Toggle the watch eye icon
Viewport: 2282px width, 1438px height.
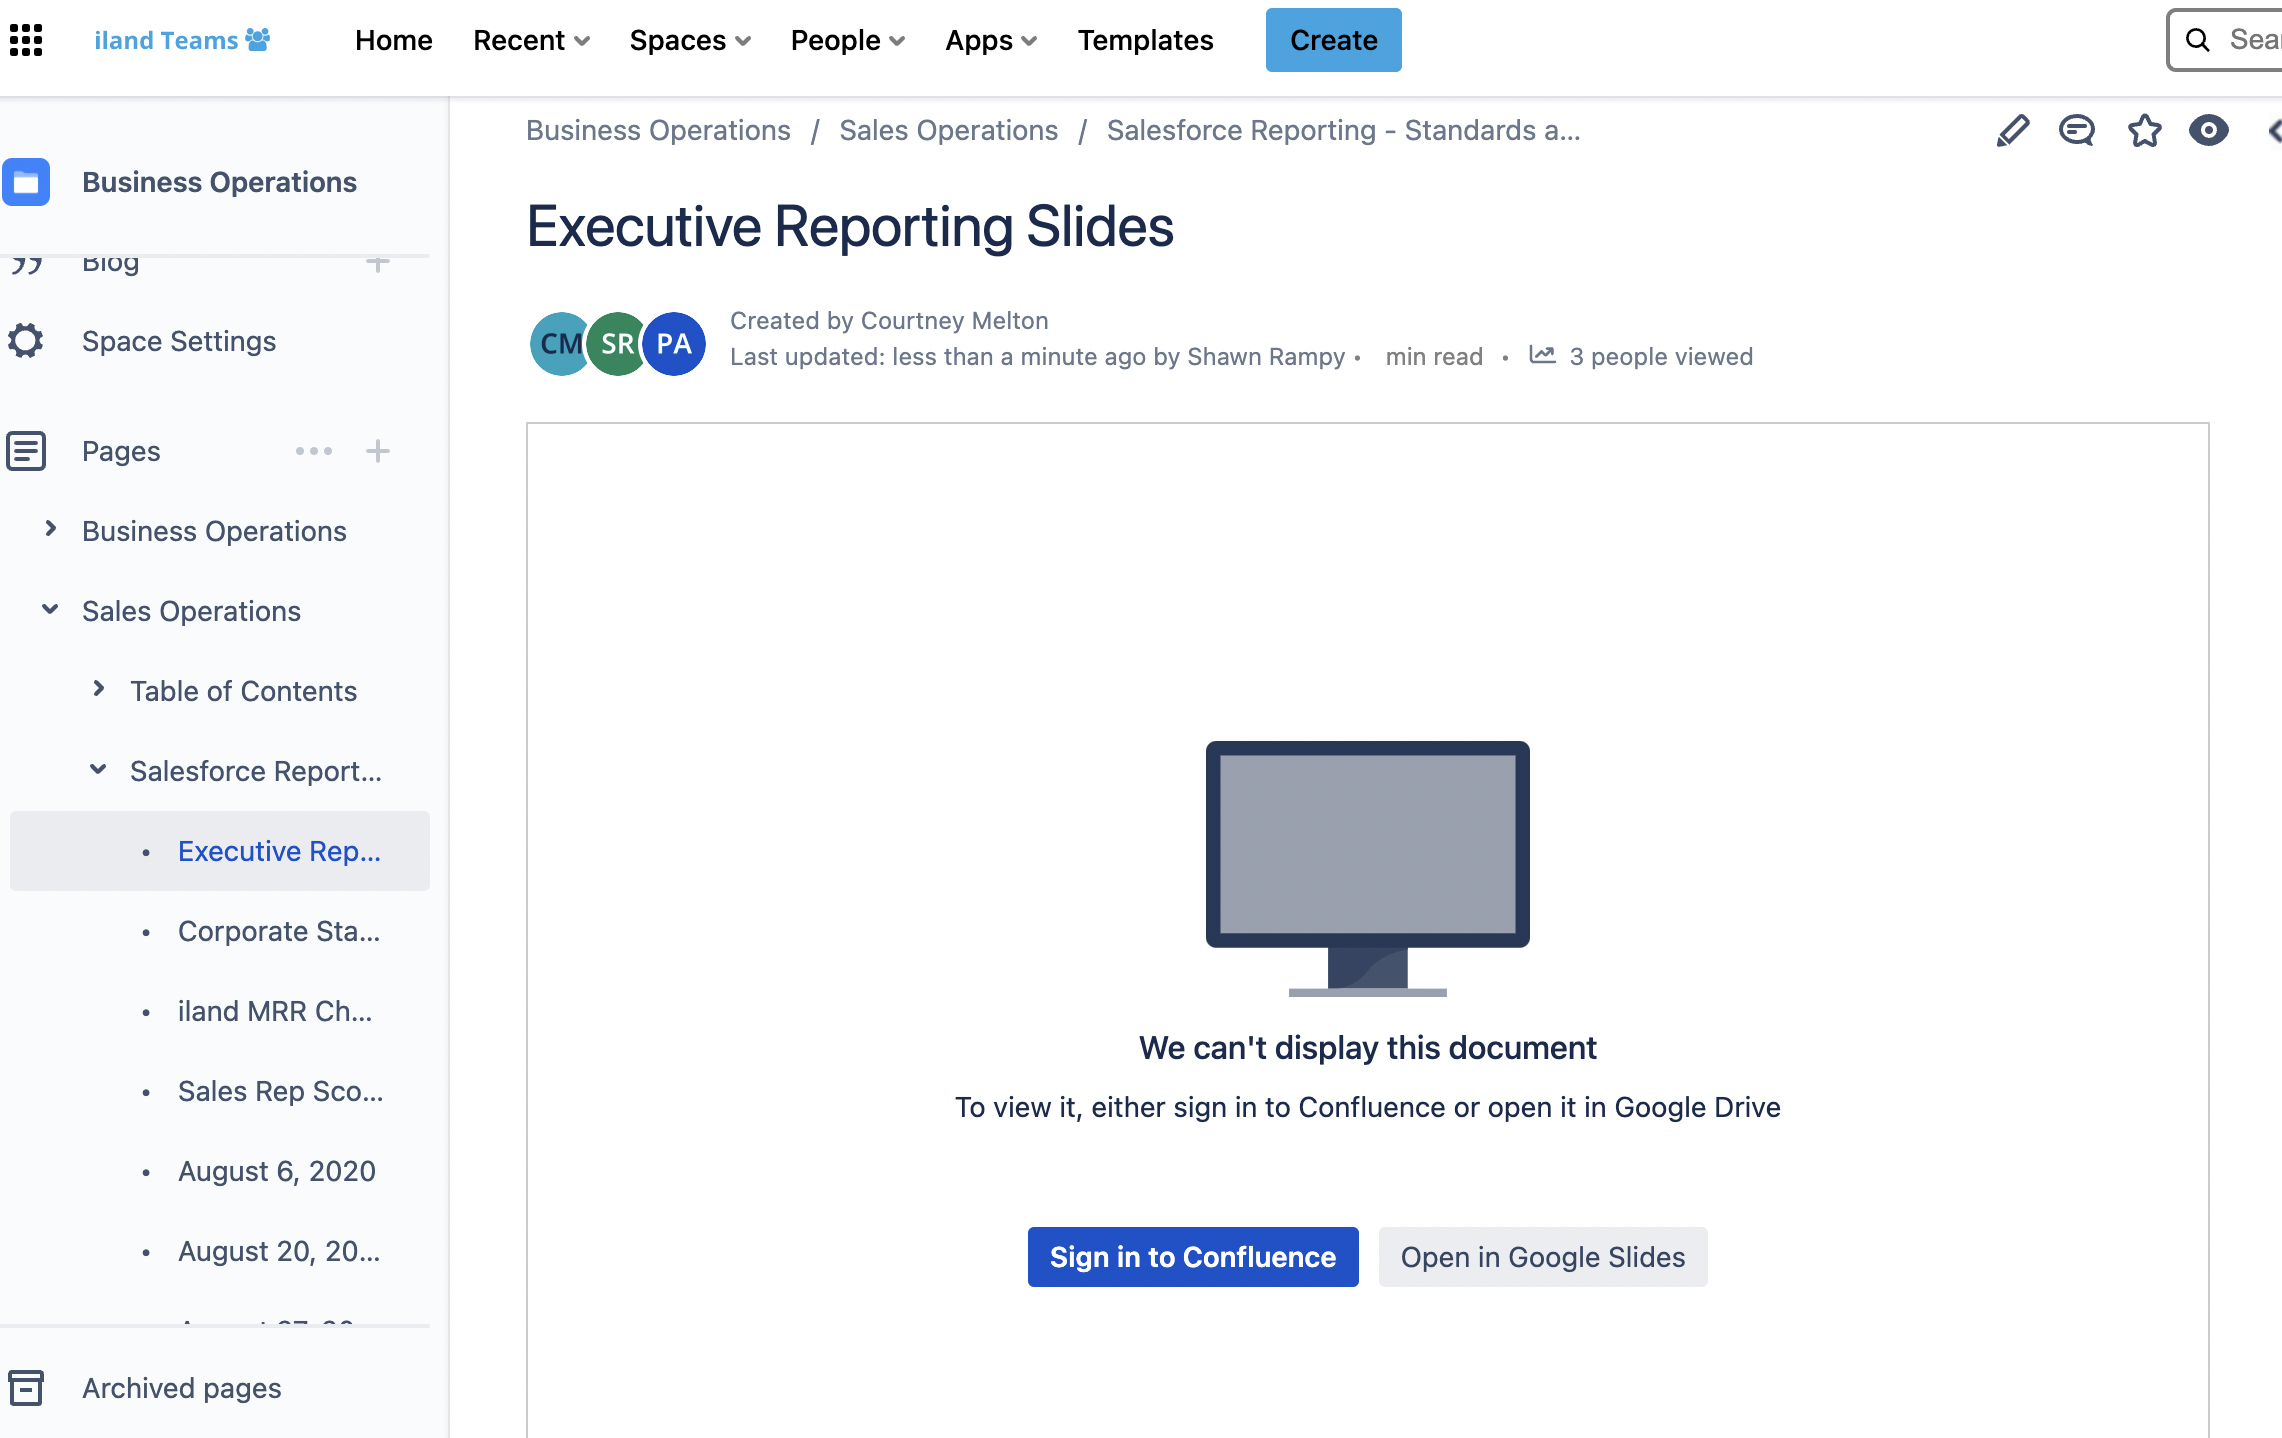[2209, 131]
